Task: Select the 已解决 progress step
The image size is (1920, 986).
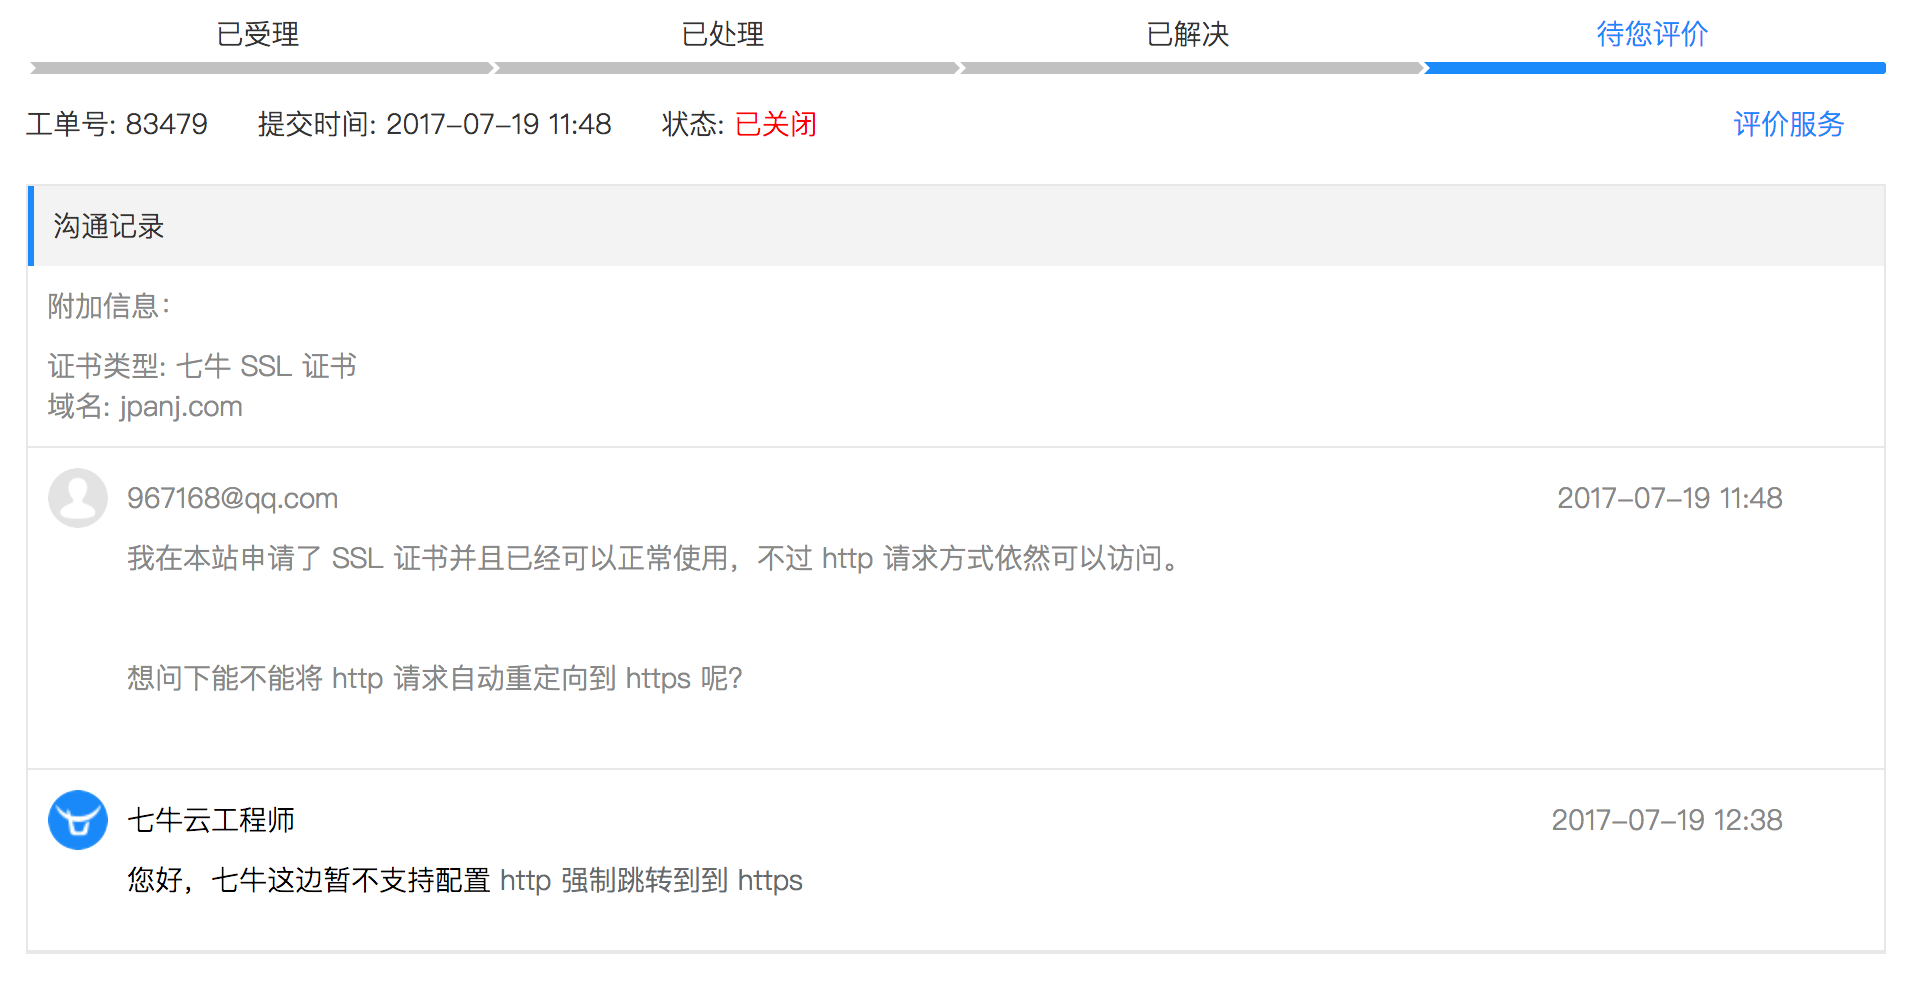Action: [x=1187, y=34]
